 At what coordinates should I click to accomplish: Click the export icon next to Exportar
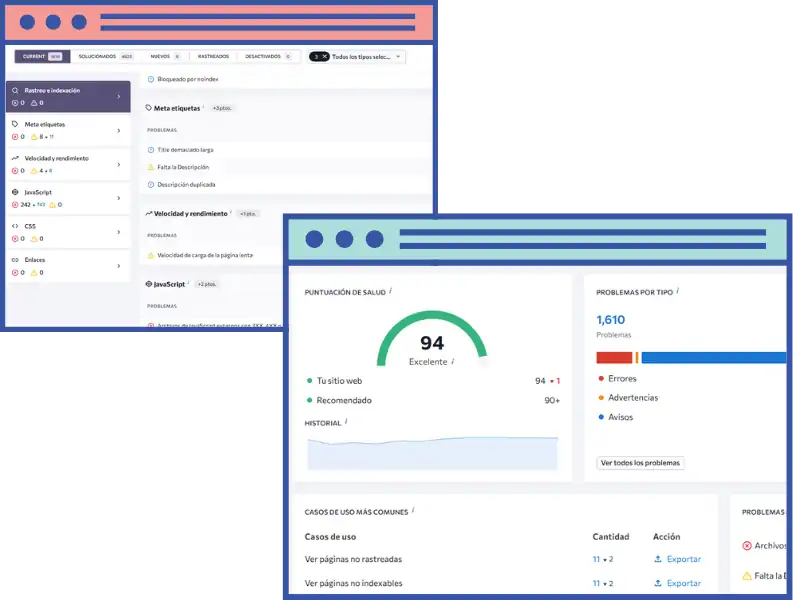658,559
